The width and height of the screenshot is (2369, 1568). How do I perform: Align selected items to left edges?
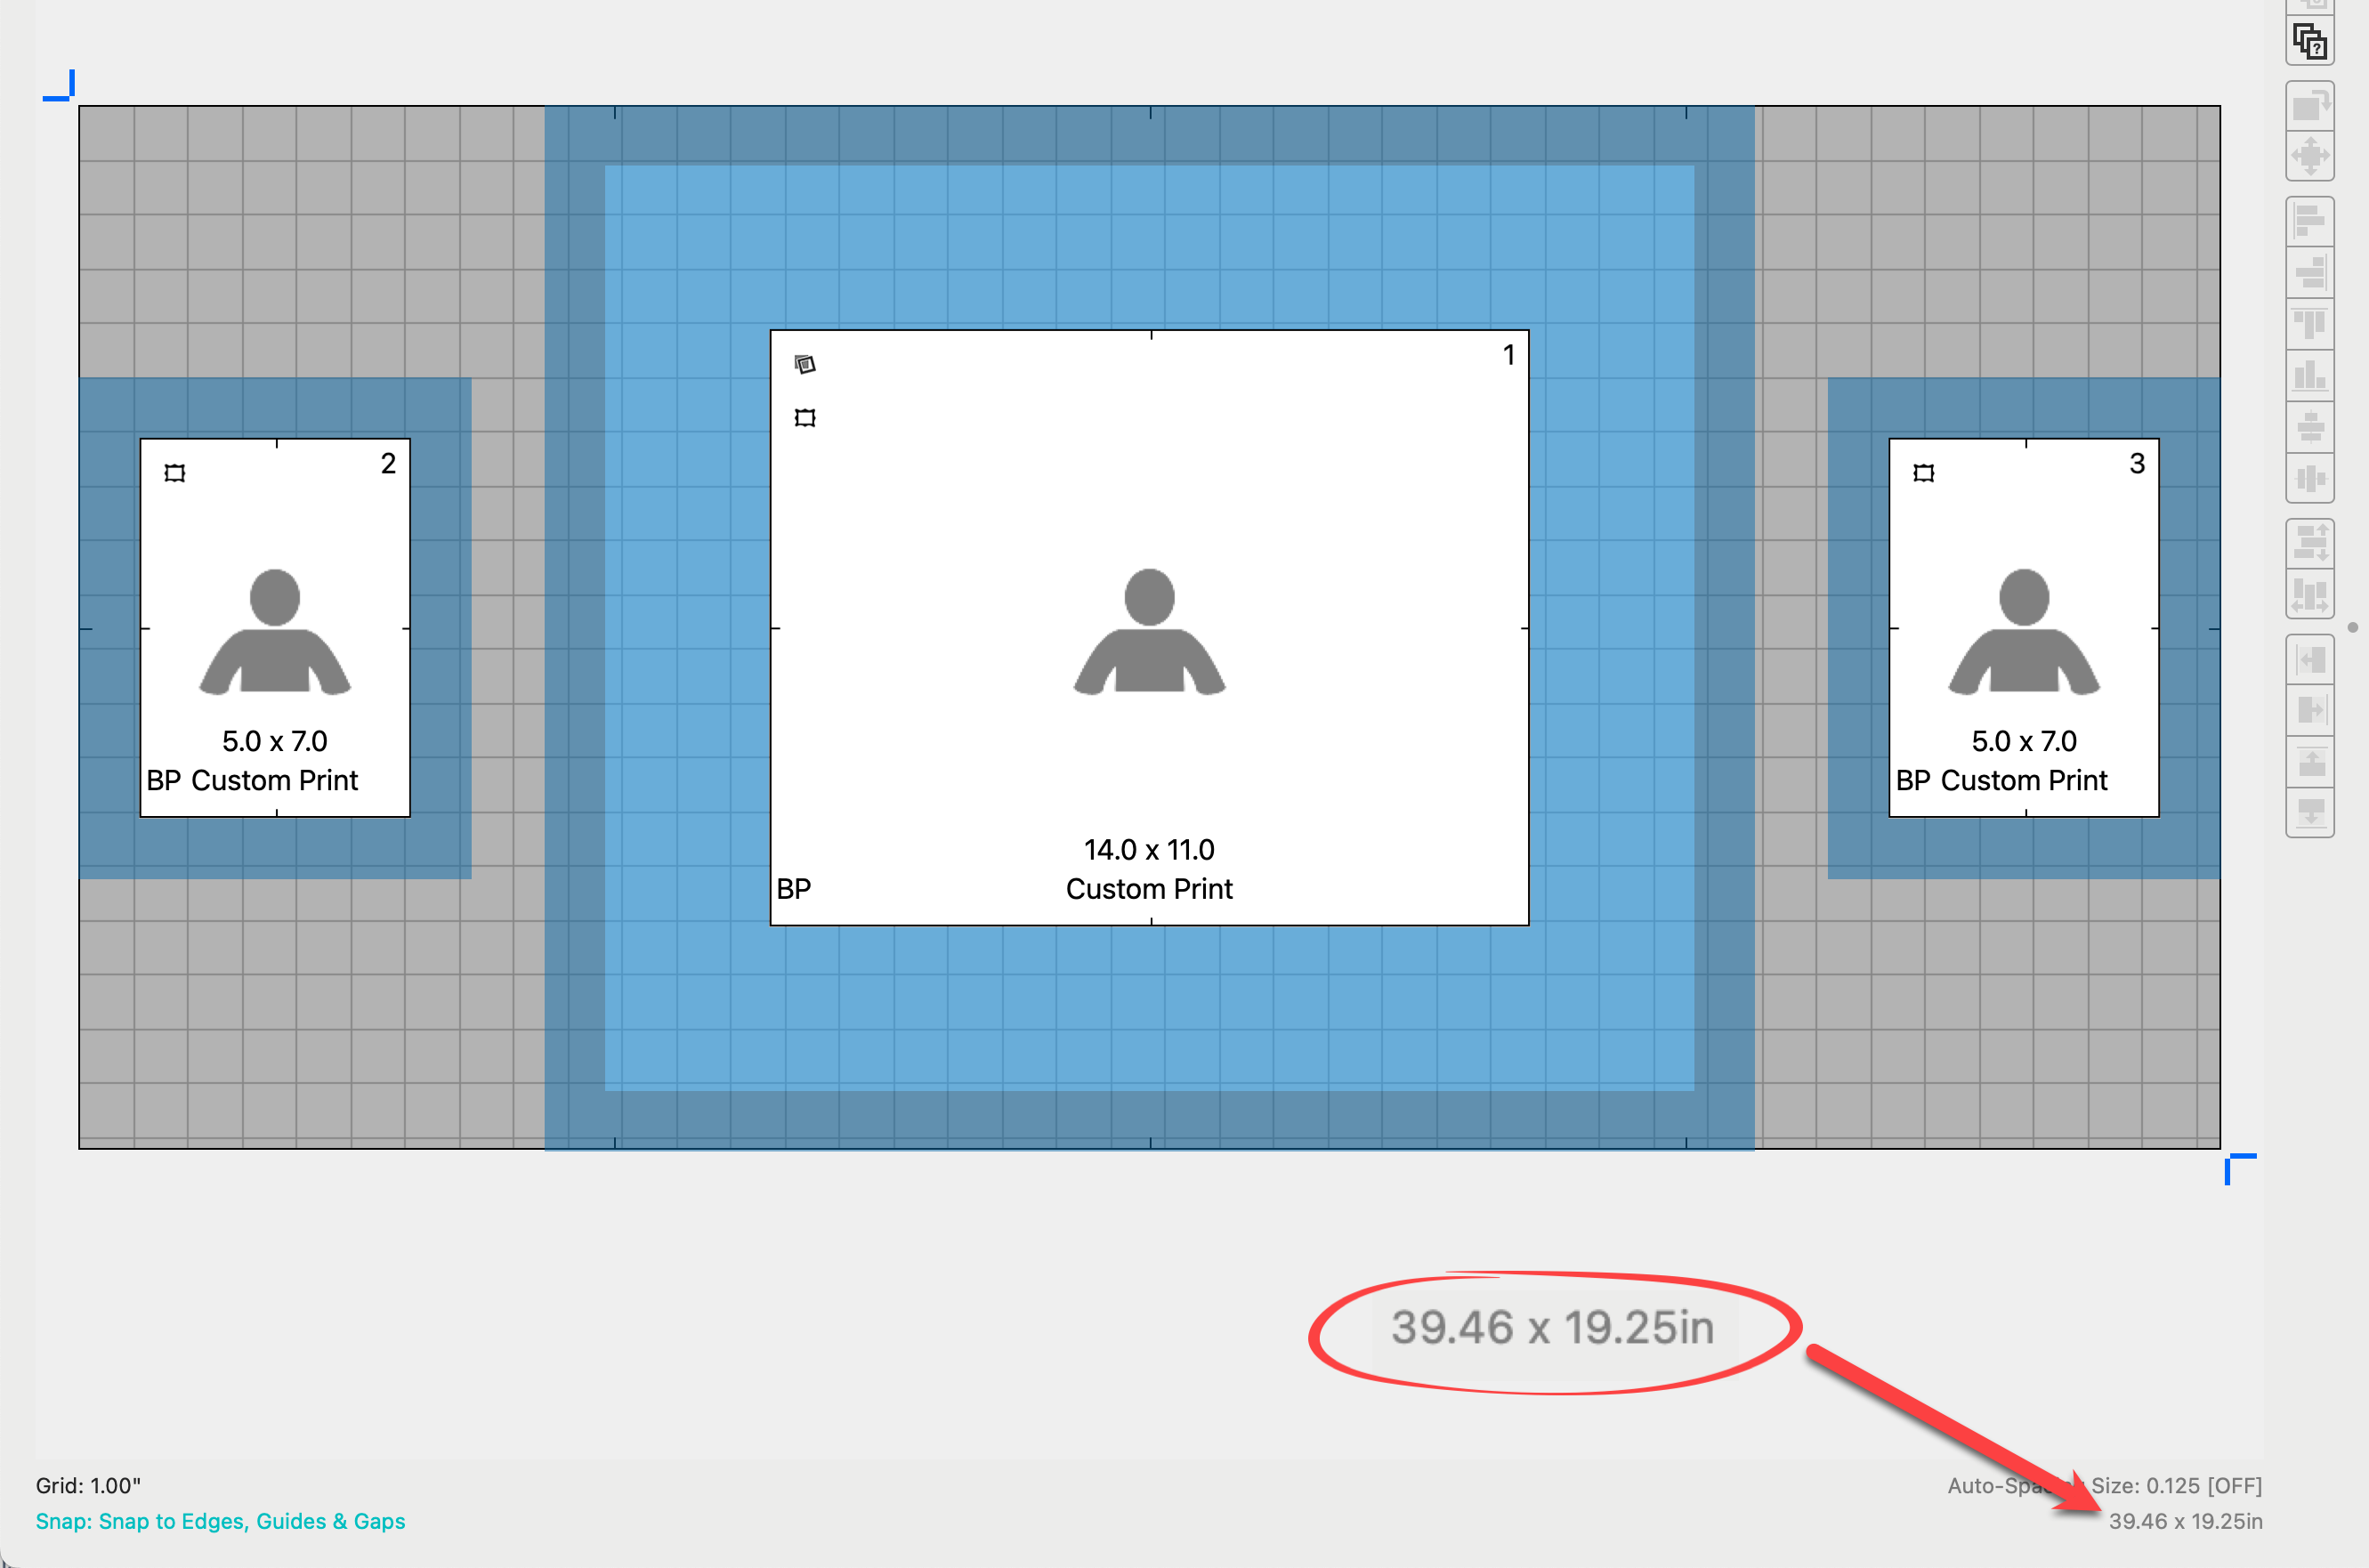pyautogui.click(x=2310, y=222)
